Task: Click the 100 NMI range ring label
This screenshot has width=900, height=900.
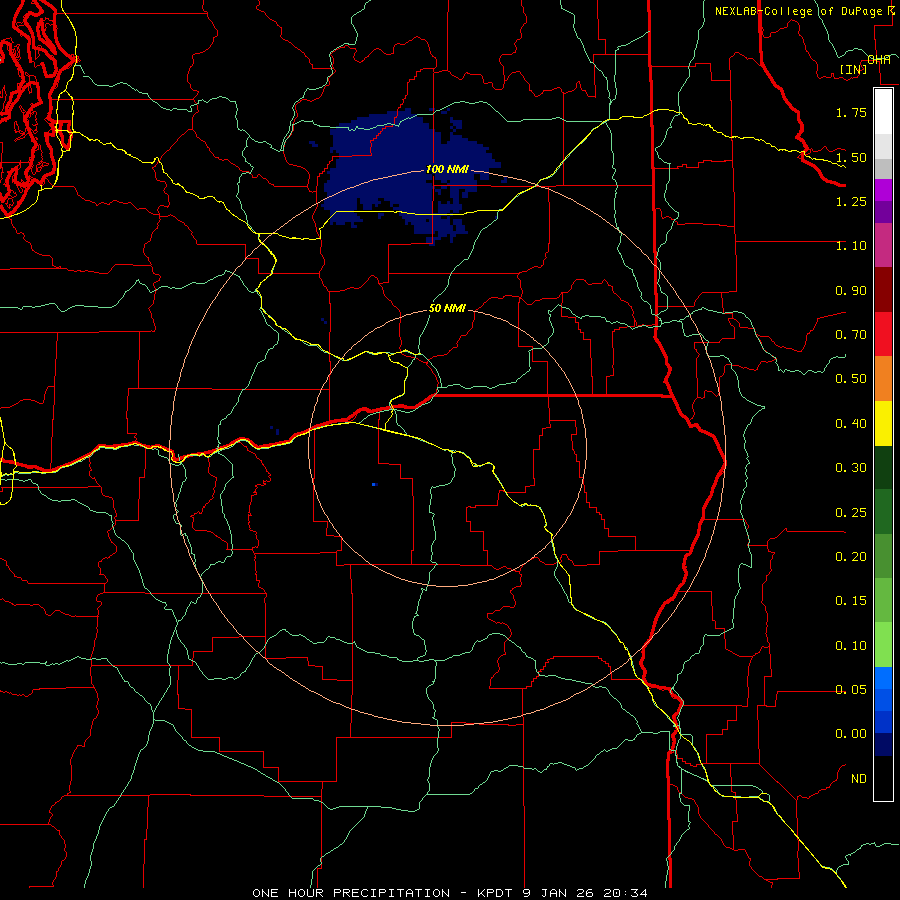Action: click(447, 169)
